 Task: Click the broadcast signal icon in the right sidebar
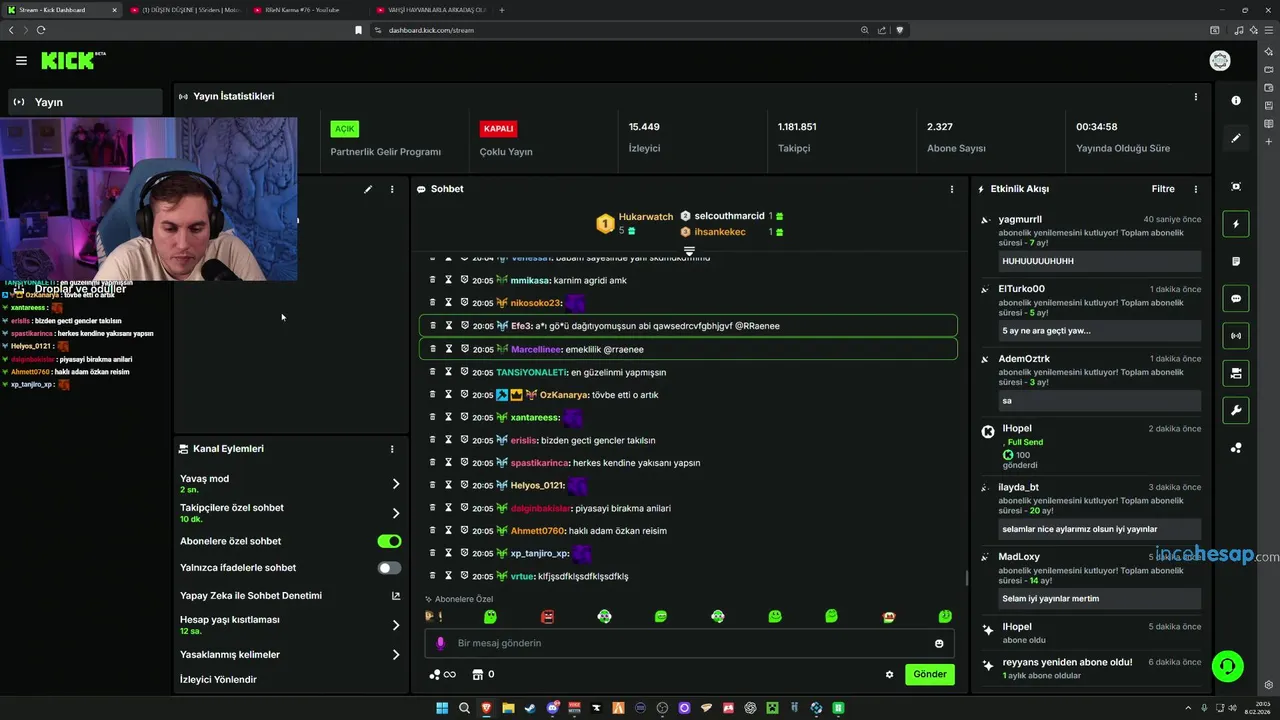[1236, 336]
